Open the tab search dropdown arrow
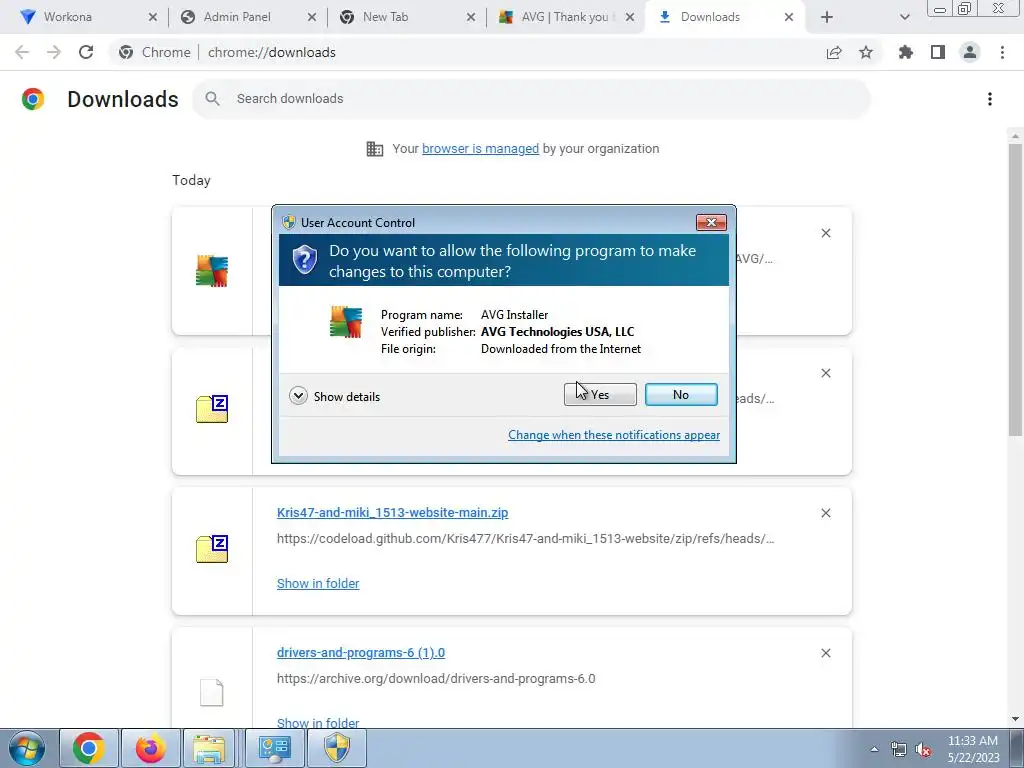The image size is (1024, 768). click(x=904, y=17)
